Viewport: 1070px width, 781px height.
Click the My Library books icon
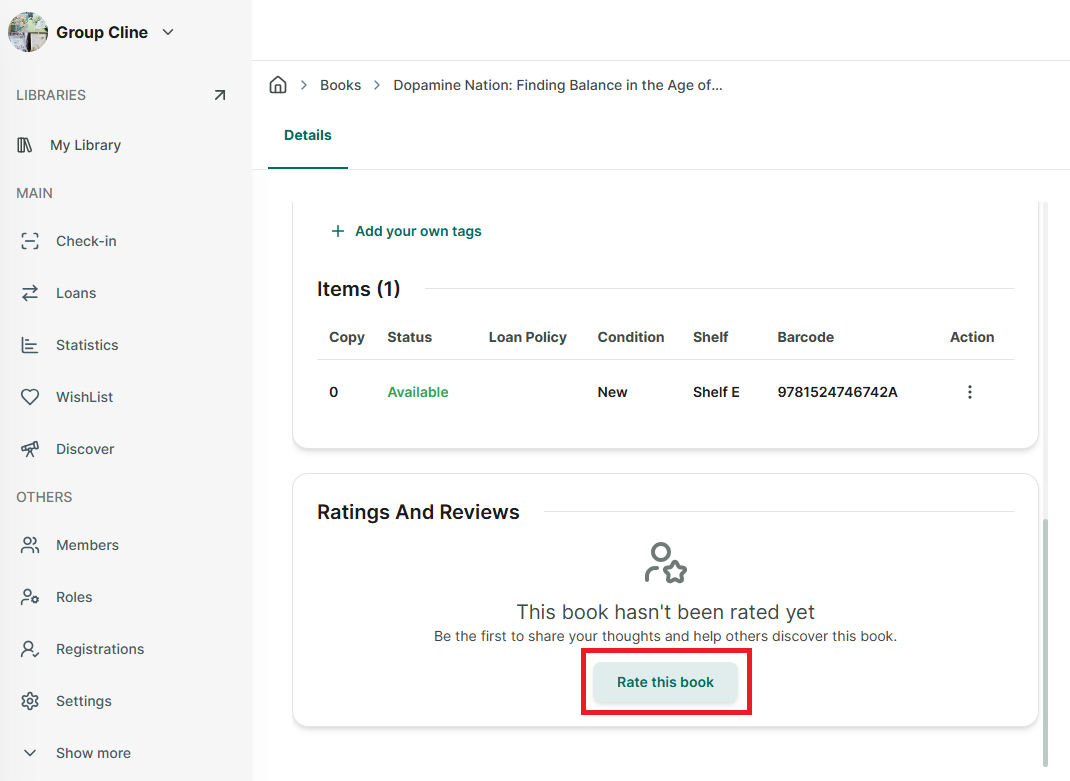[25, 145]
